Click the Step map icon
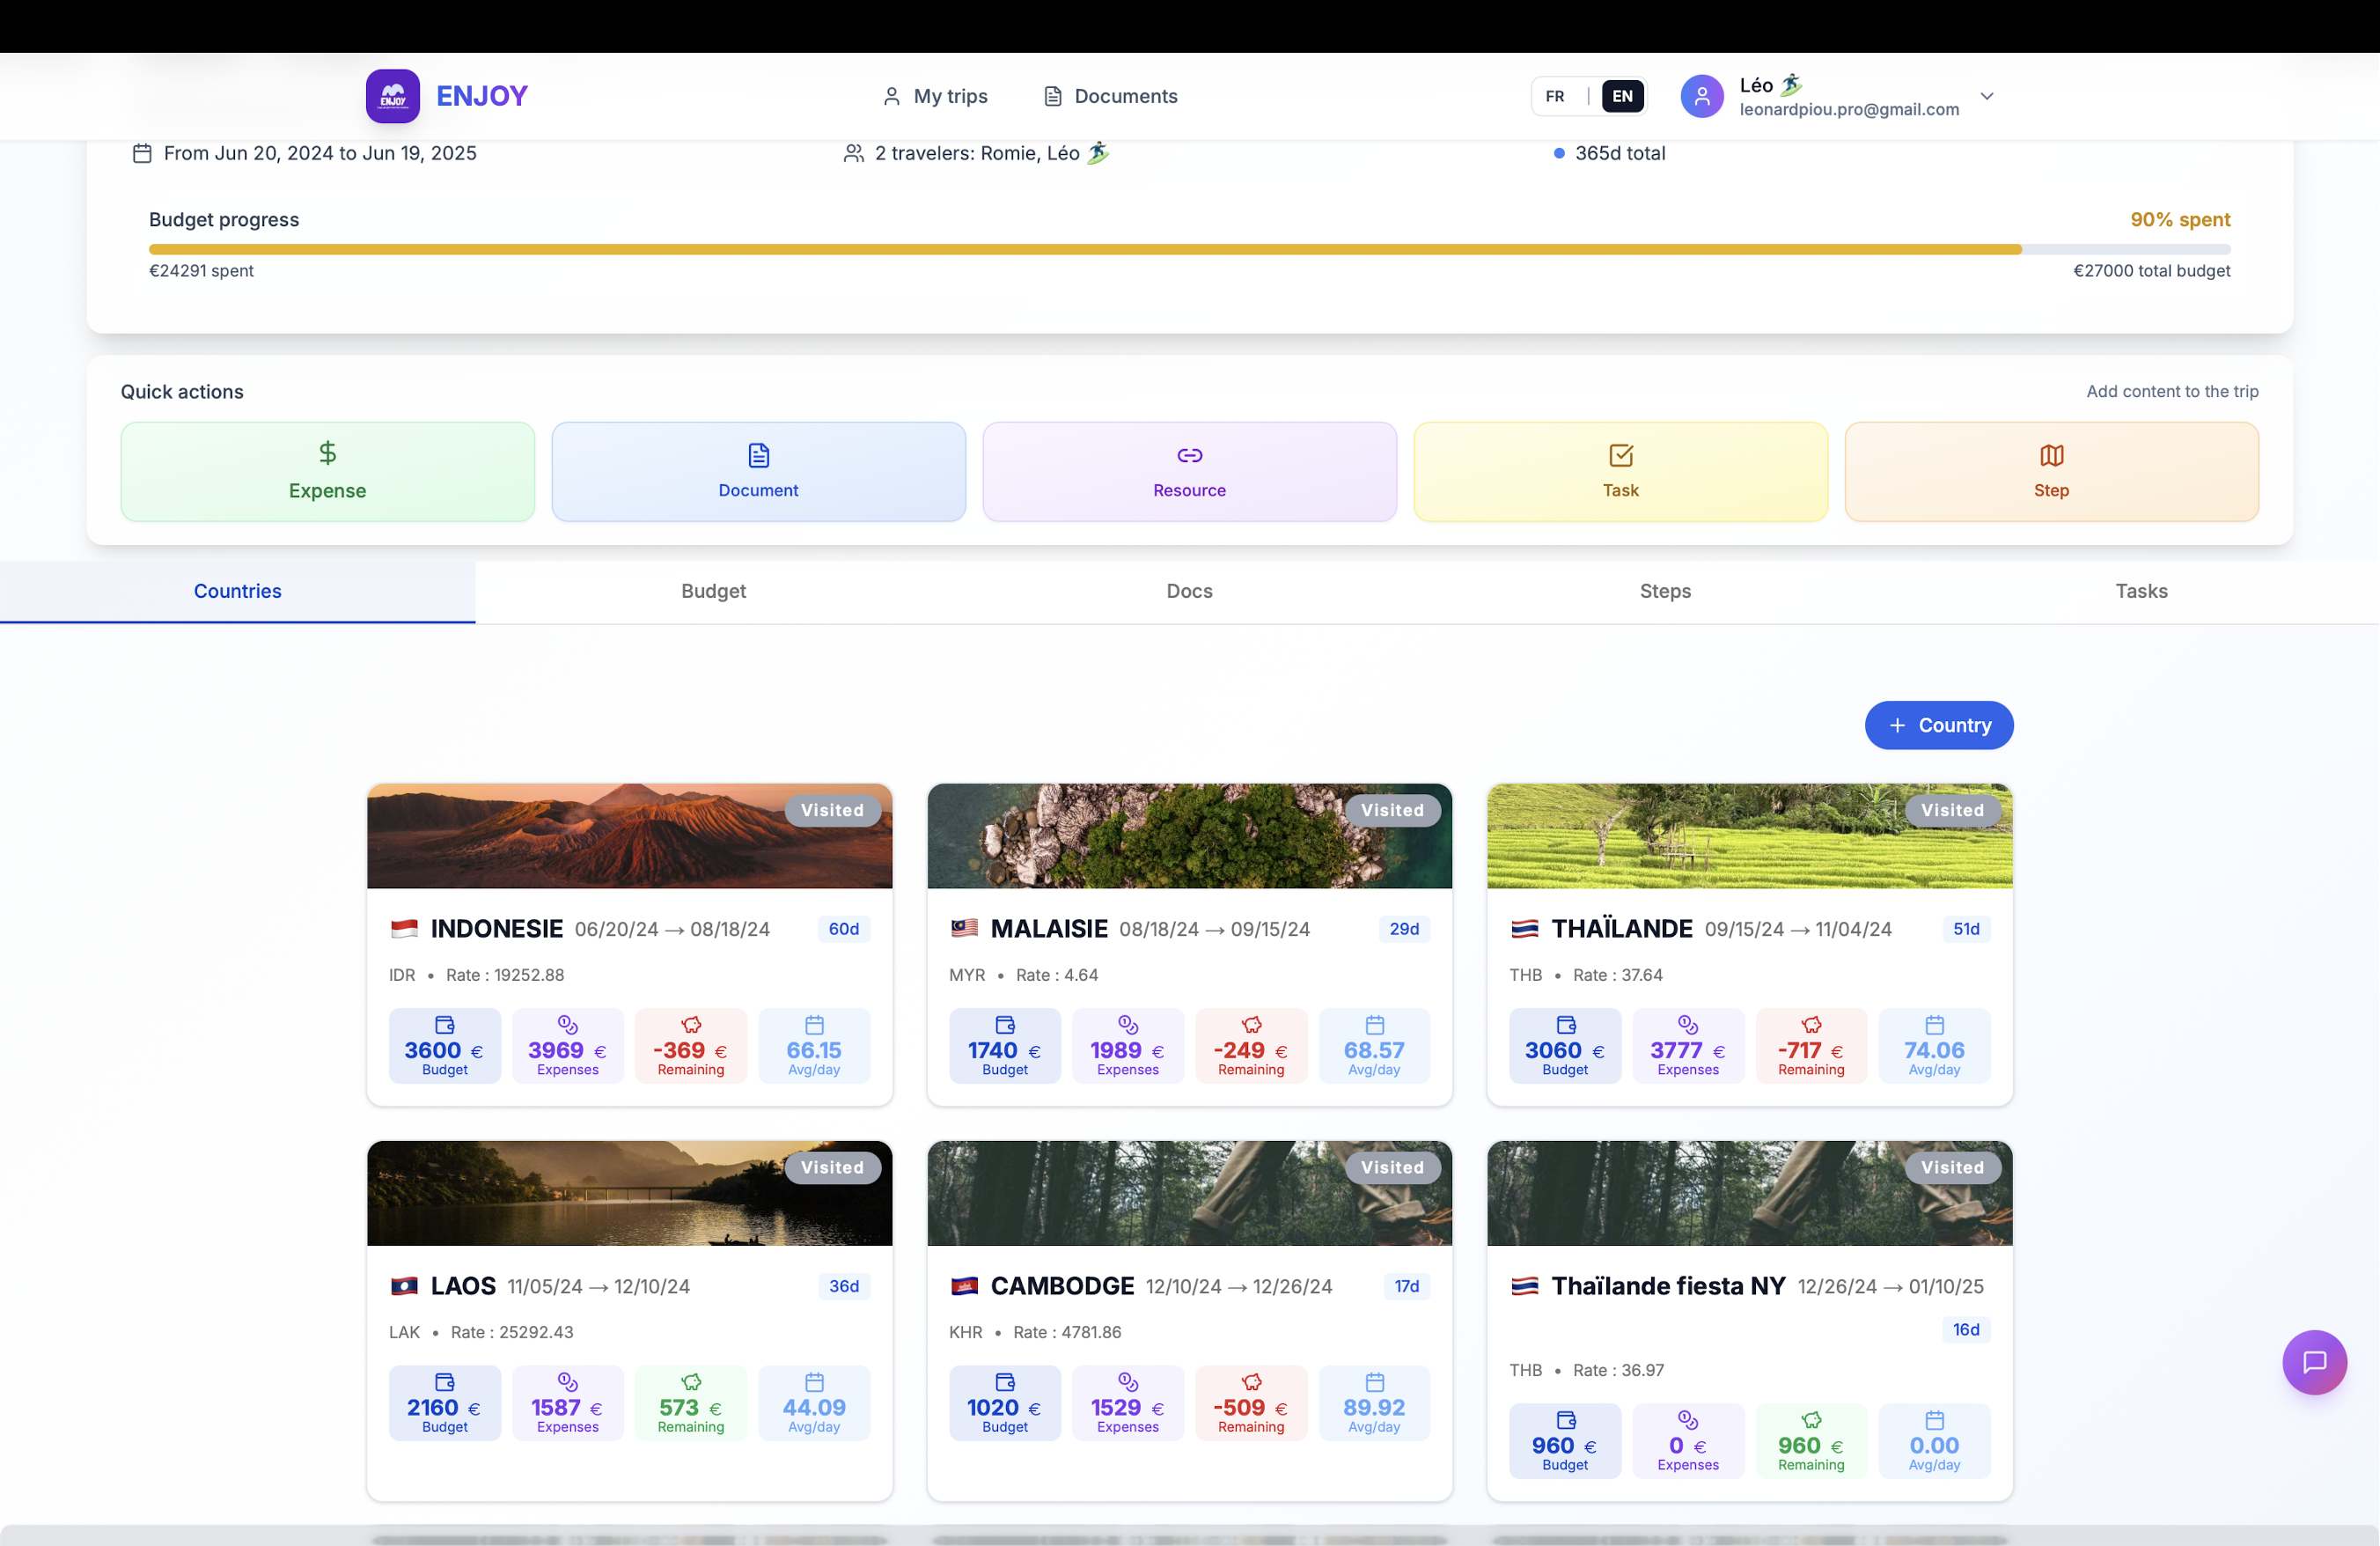Viewport: 2380px width, 1546px height. pos(2051,455)
